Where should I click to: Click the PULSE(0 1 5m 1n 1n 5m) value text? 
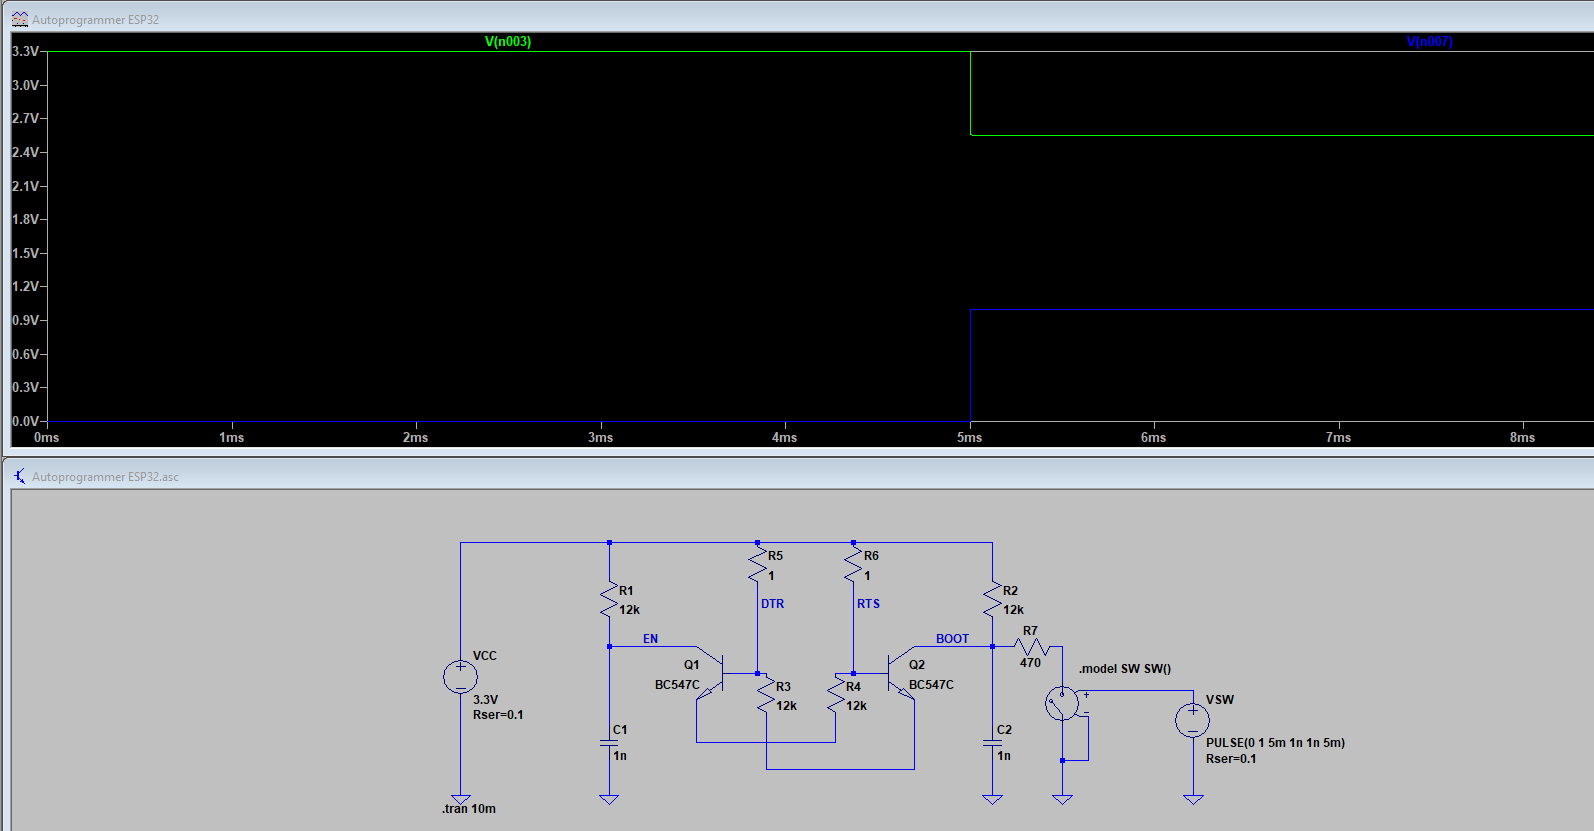[x=1275, y=743]
